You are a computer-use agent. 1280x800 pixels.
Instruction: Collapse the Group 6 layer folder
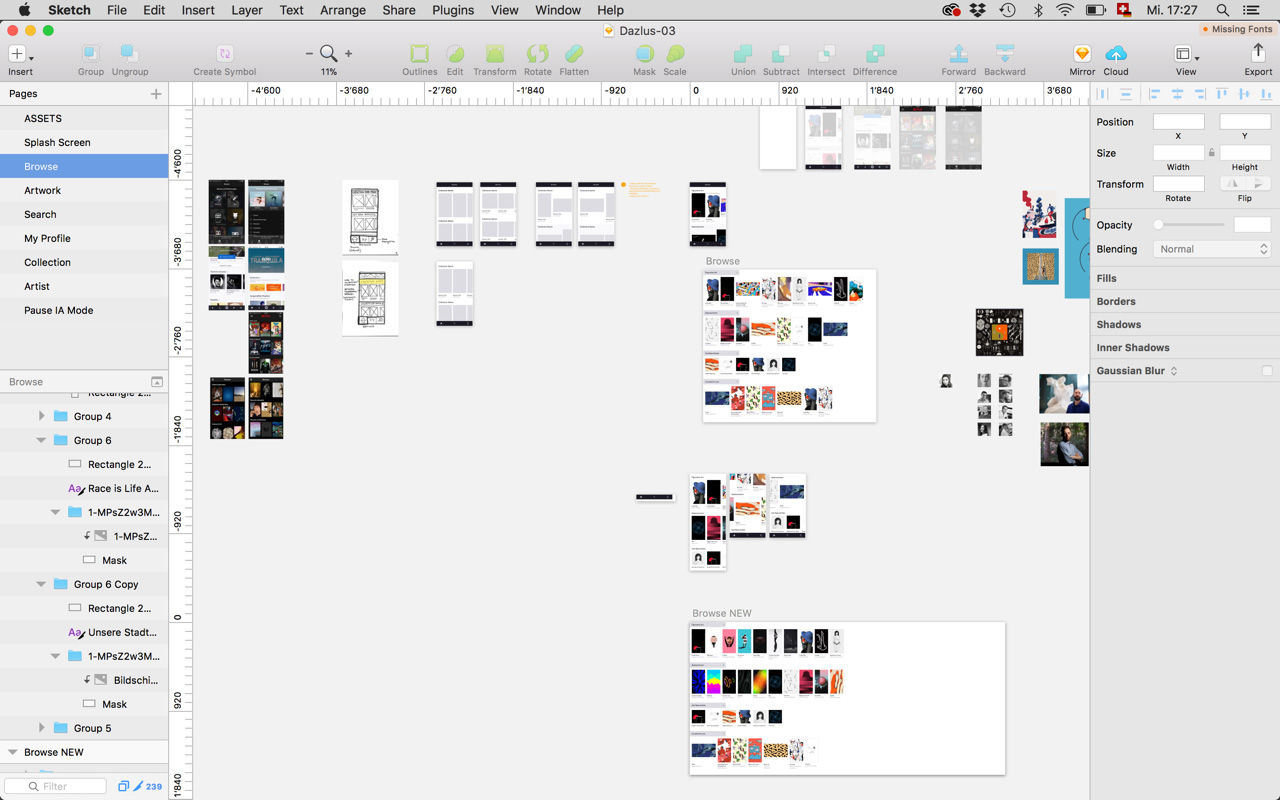(x=41, y=441)
